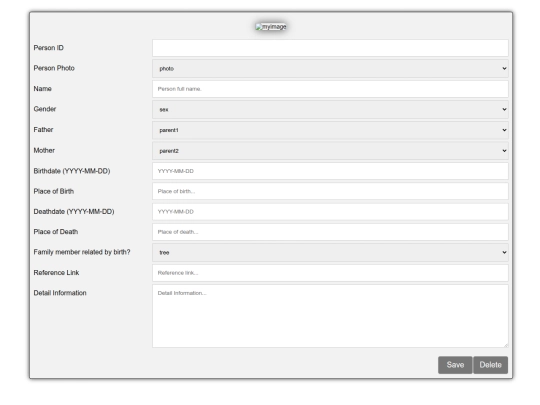Open the Gender dropdown
The height and width of the screenshot is (405, 540).
[x=330, y=109]
